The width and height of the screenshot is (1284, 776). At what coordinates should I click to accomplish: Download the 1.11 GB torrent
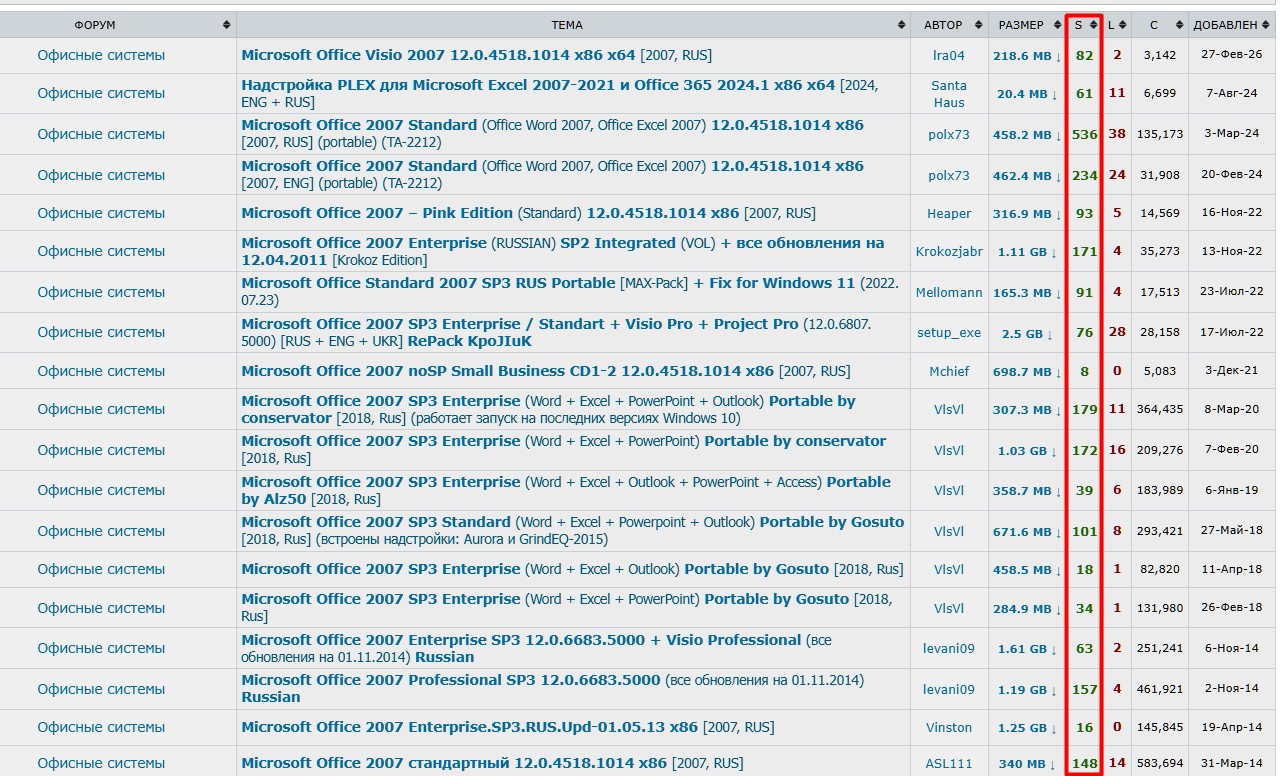pos(1027,251)
